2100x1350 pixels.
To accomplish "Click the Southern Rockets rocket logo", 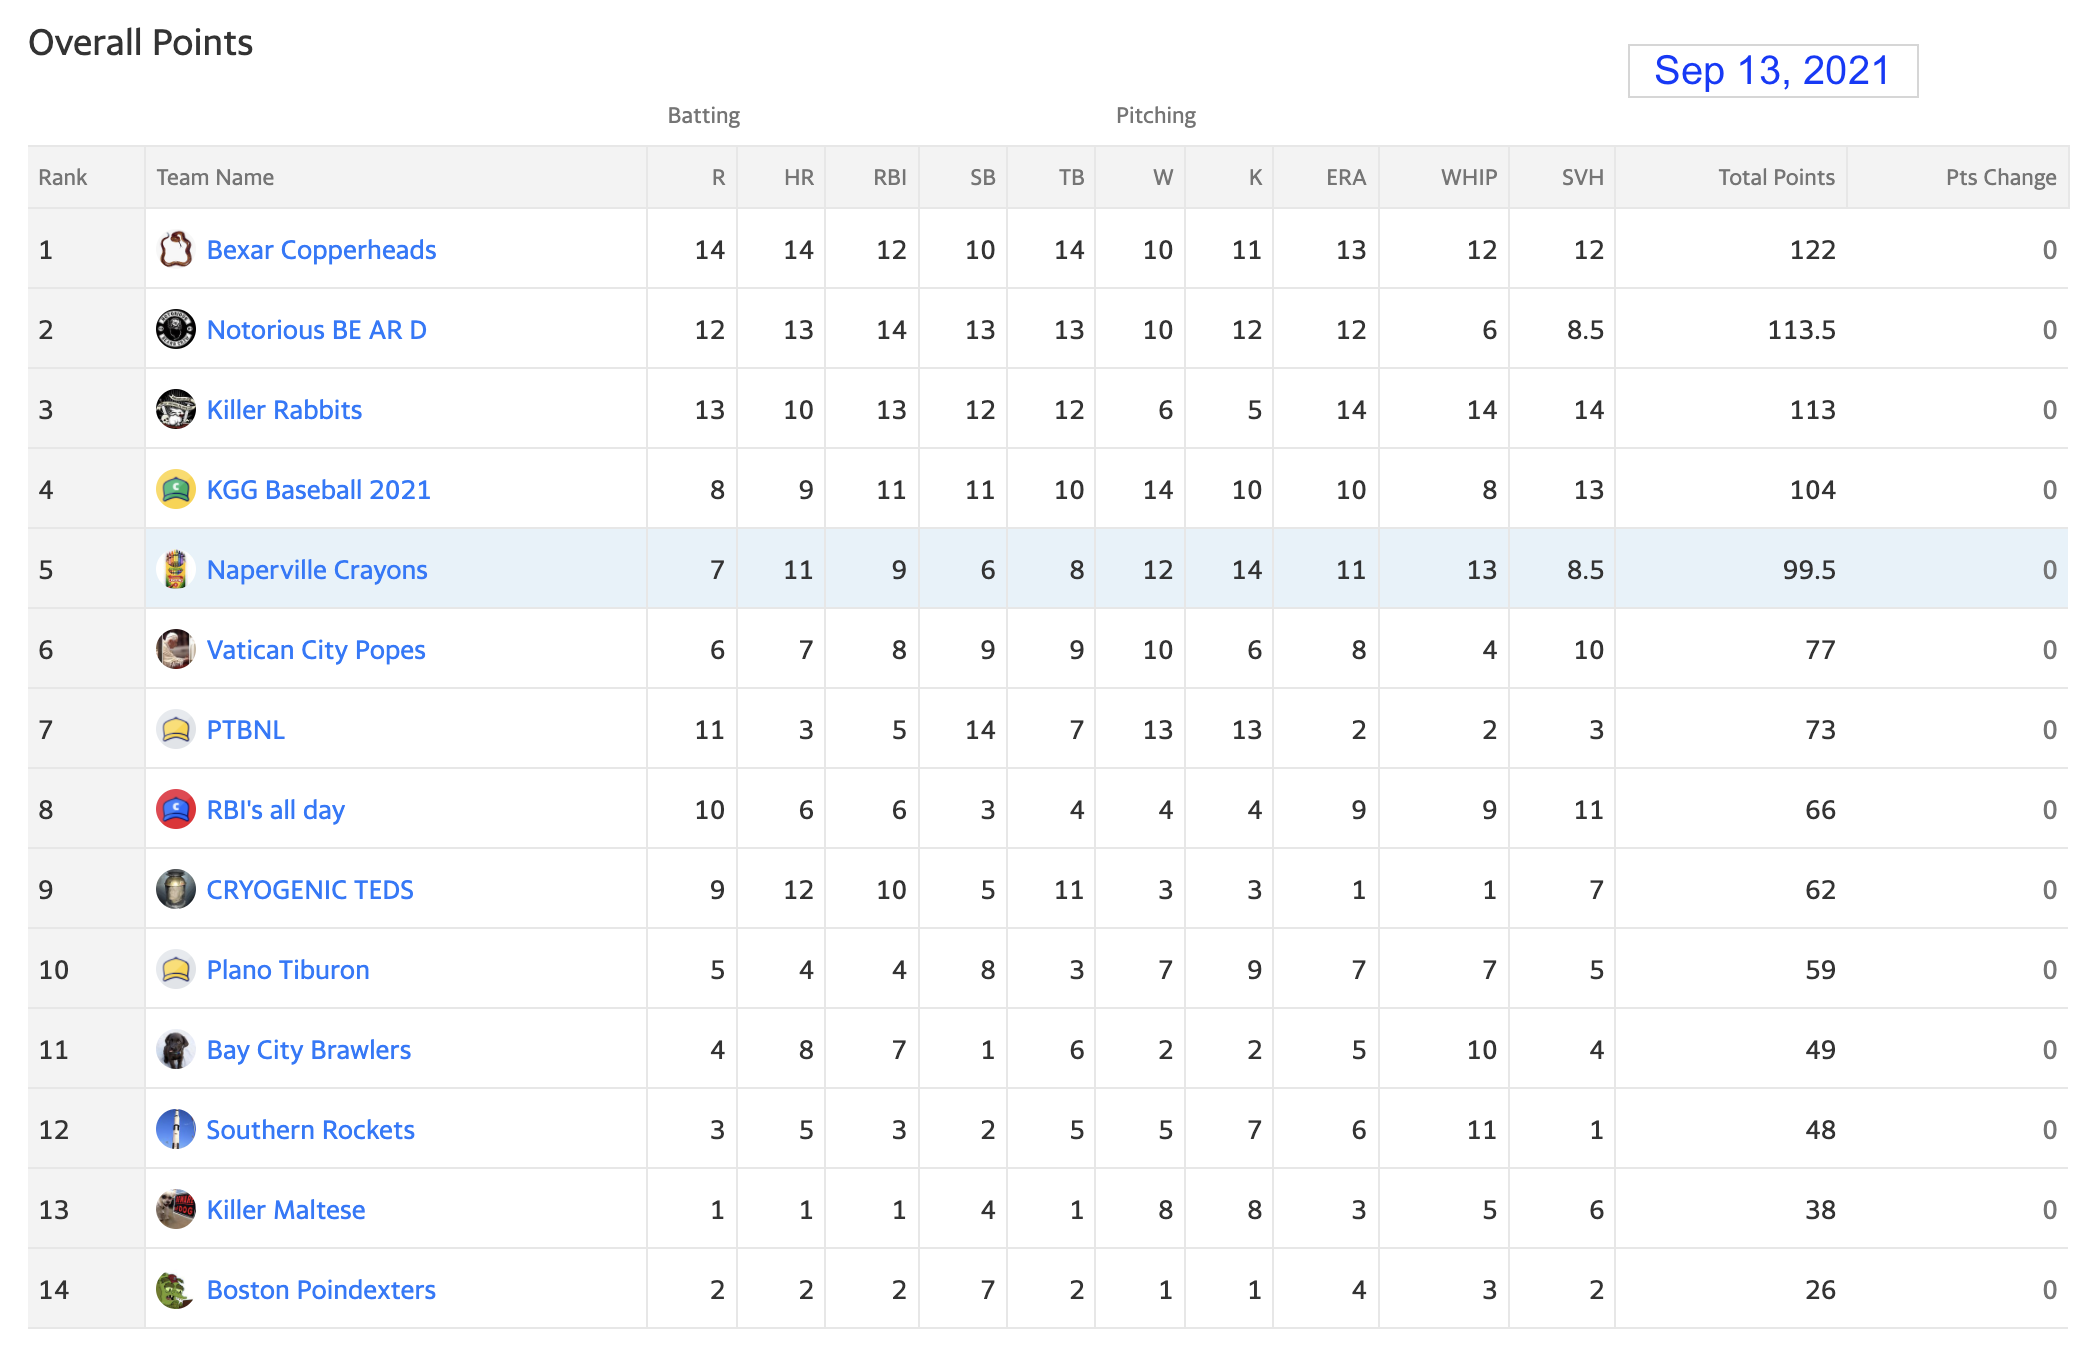I will pos(175,1129).
